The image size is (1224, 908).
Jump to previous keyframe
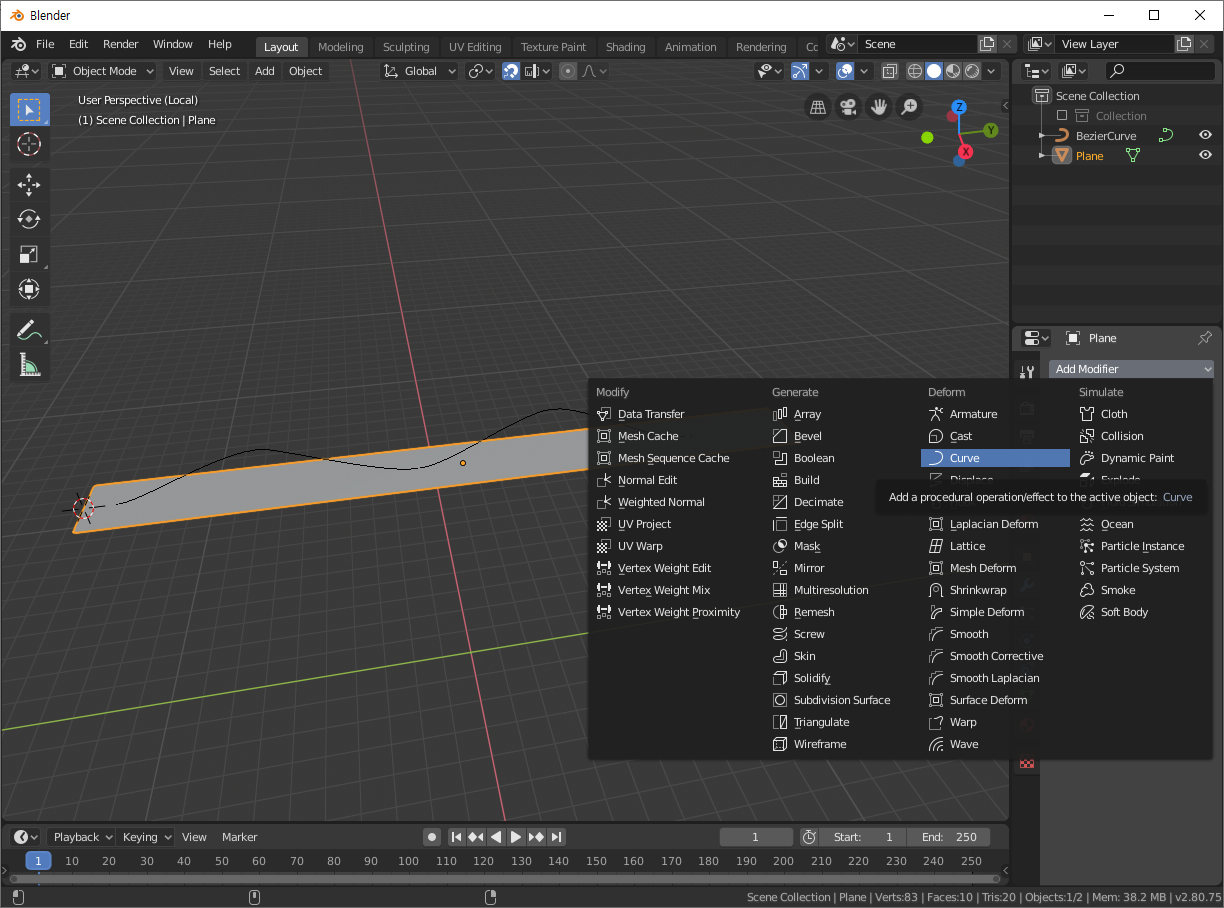tap(476, 837)
